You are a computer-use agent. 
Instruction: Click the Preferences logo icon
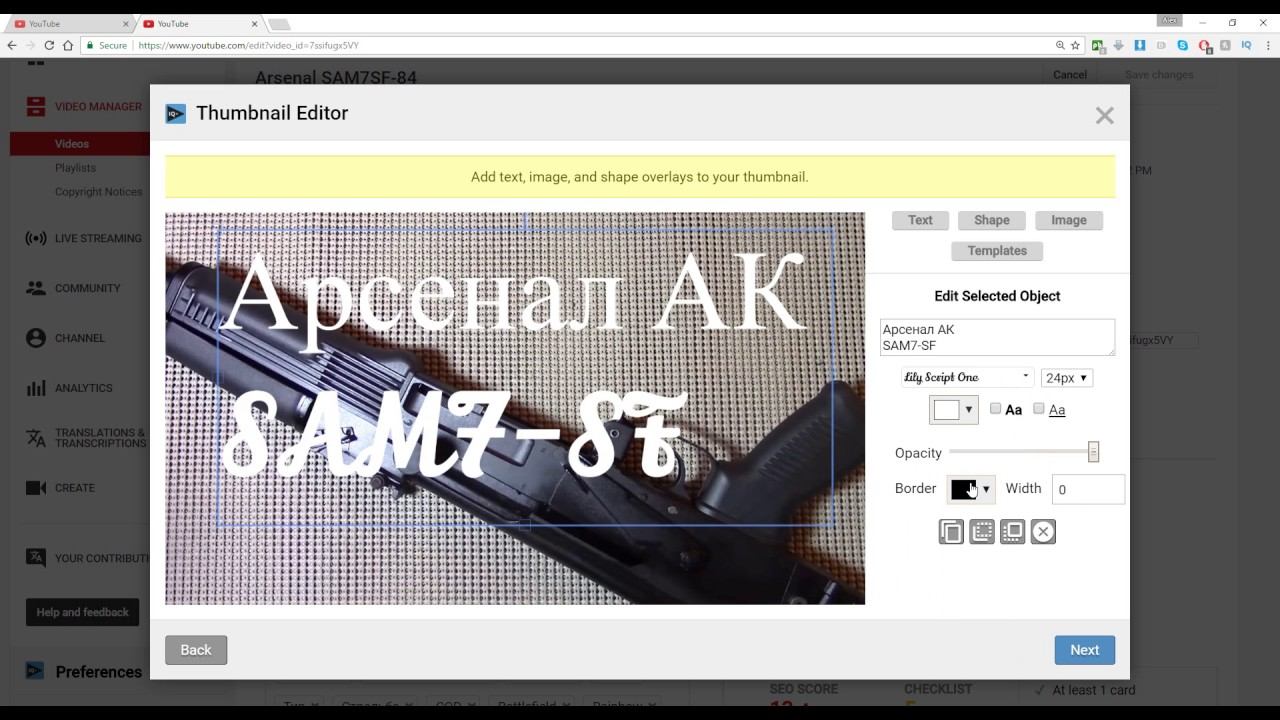click(x=35, y=671)
